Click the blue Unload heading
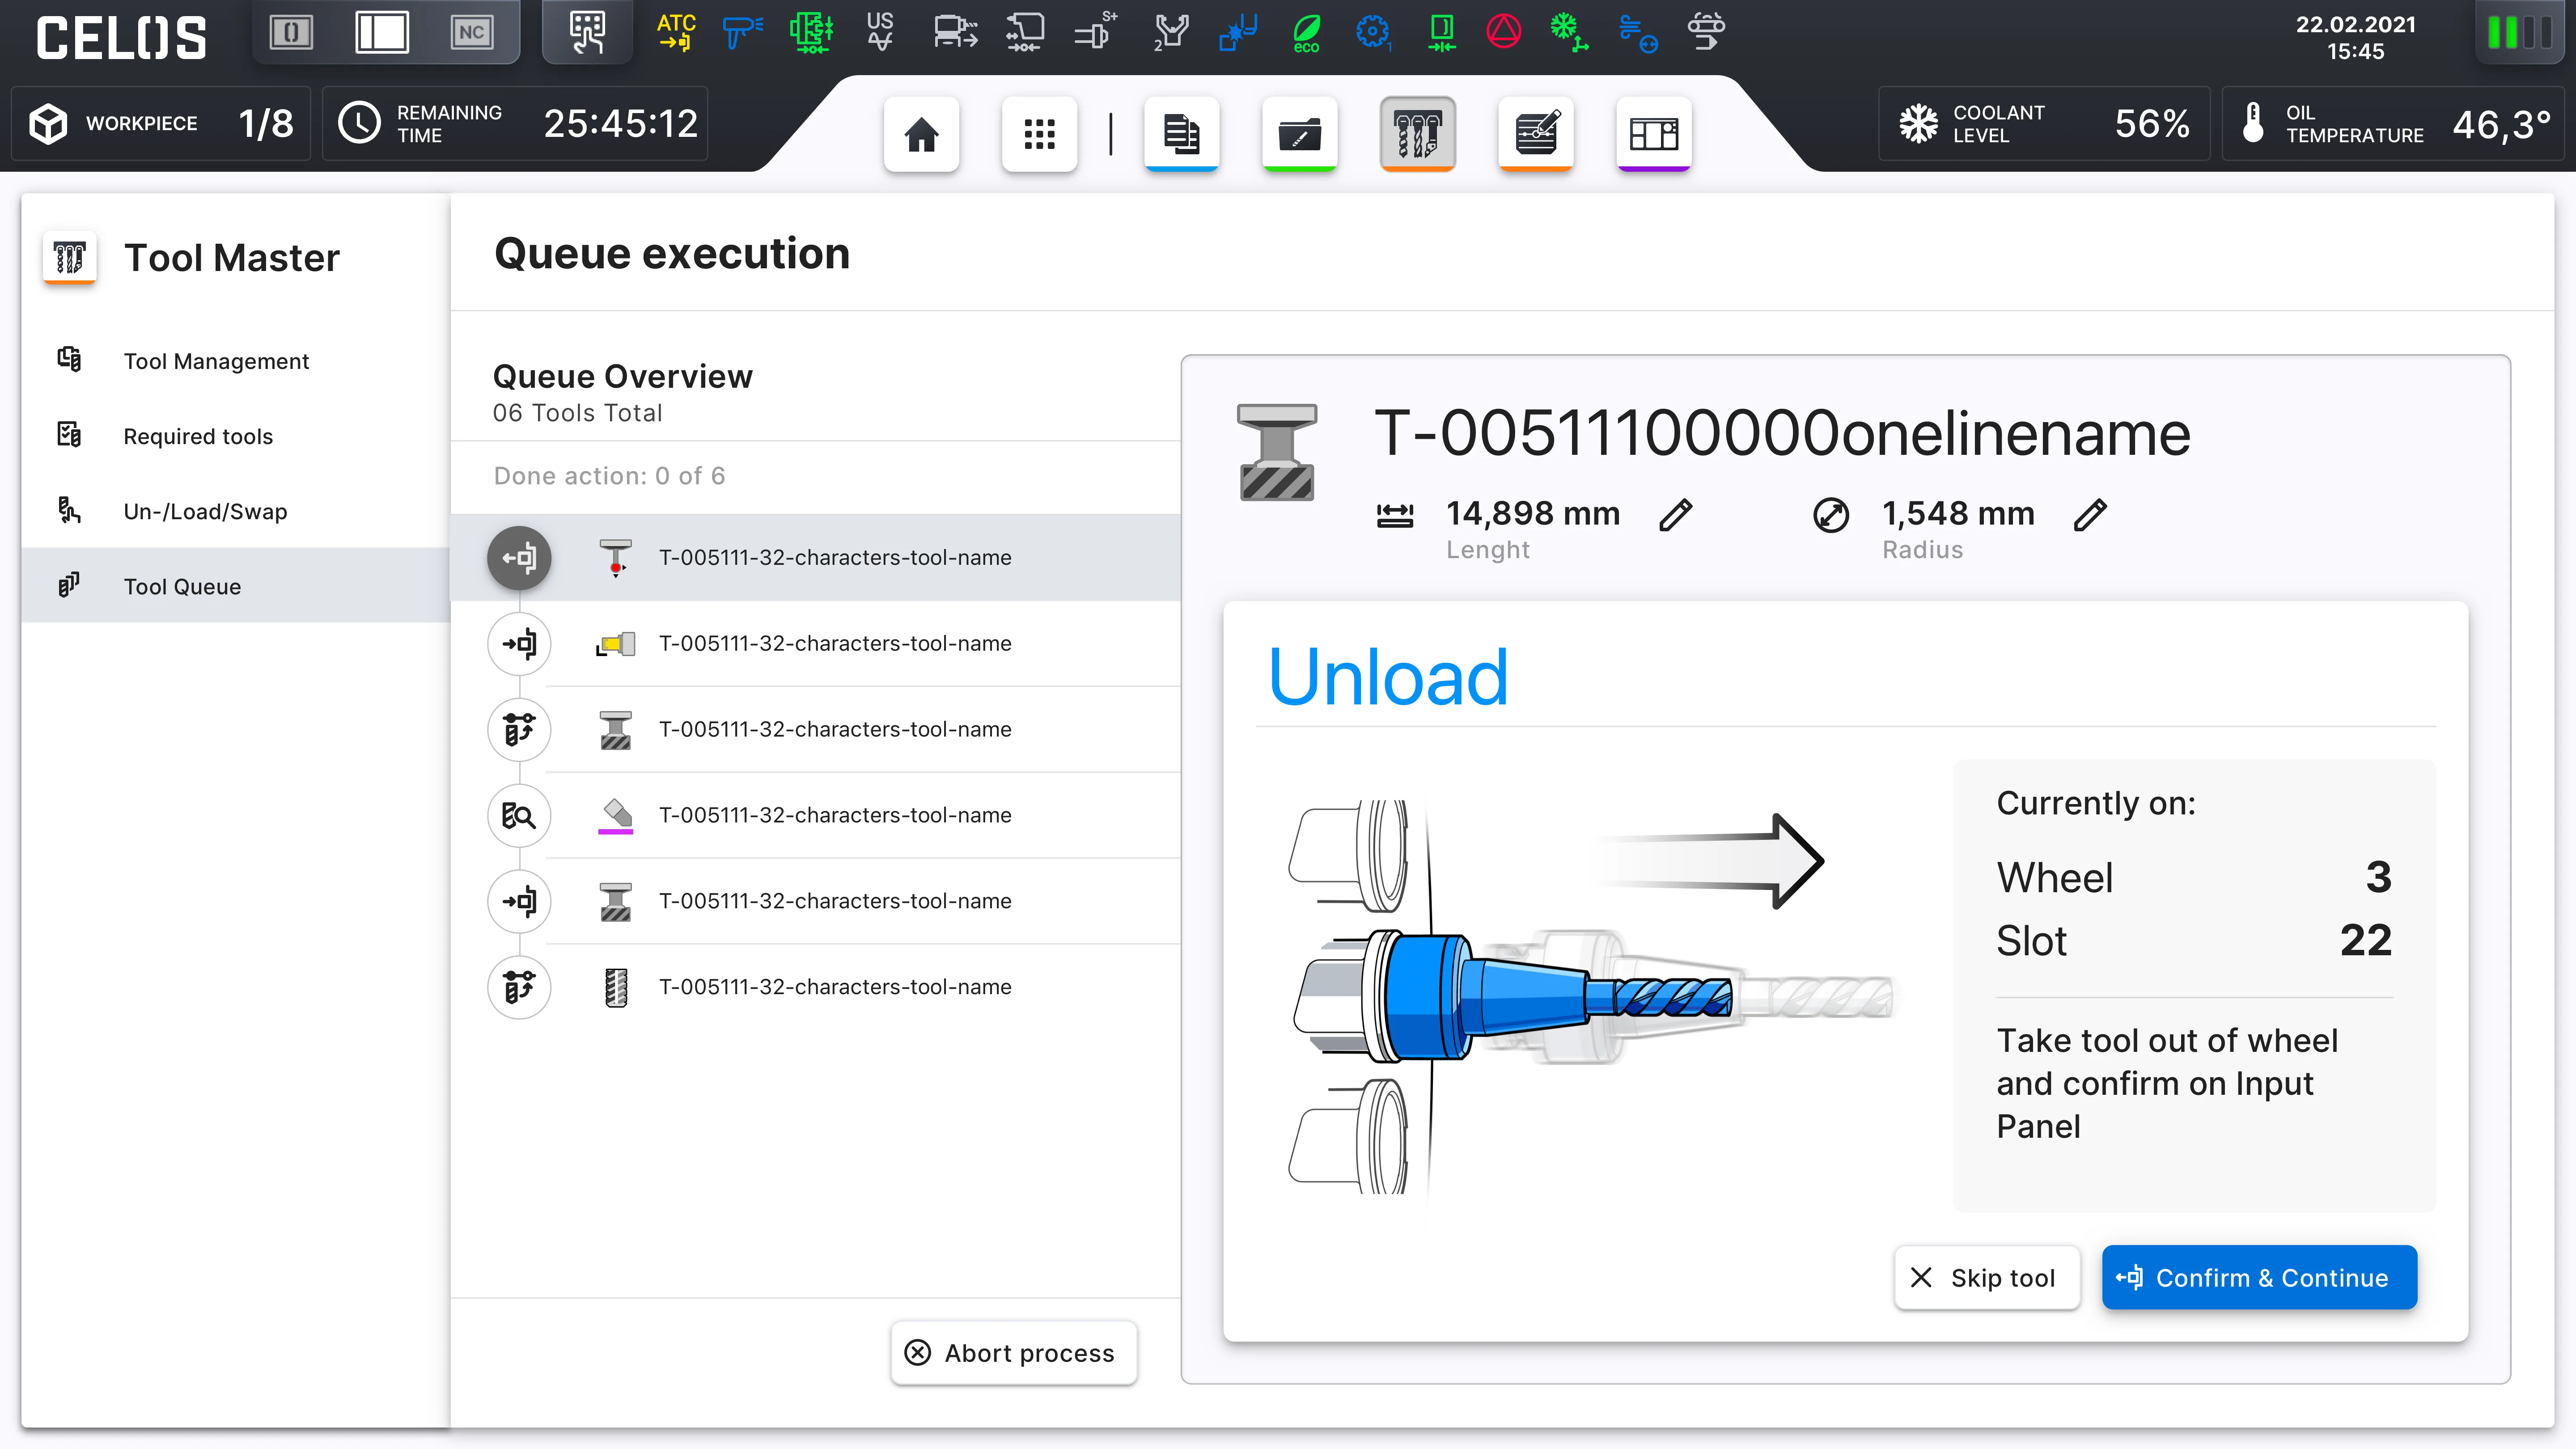The image size is (2576, 1449). tap(1388, 677)
